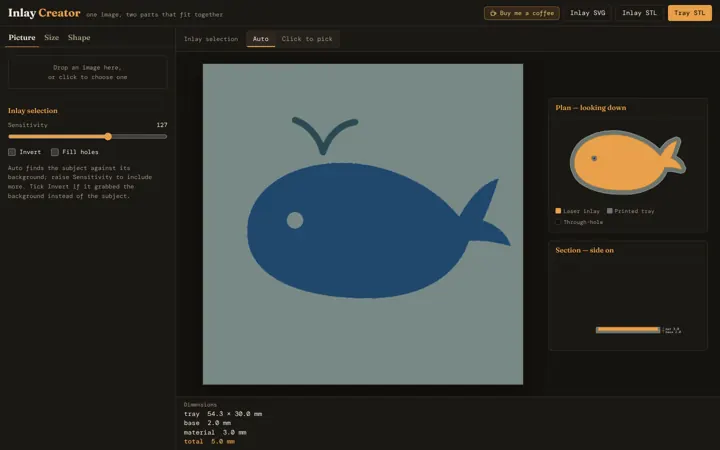
Task: Click the Through-hole legend swatch
Action: click(x=558, y=222)
